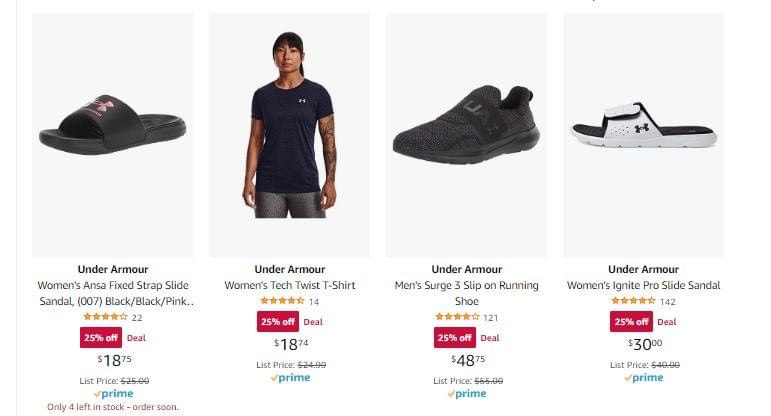Click star rating for Men's Surge 3 shoe
Viewport: 771px width, 416px height.
point(457,317)
